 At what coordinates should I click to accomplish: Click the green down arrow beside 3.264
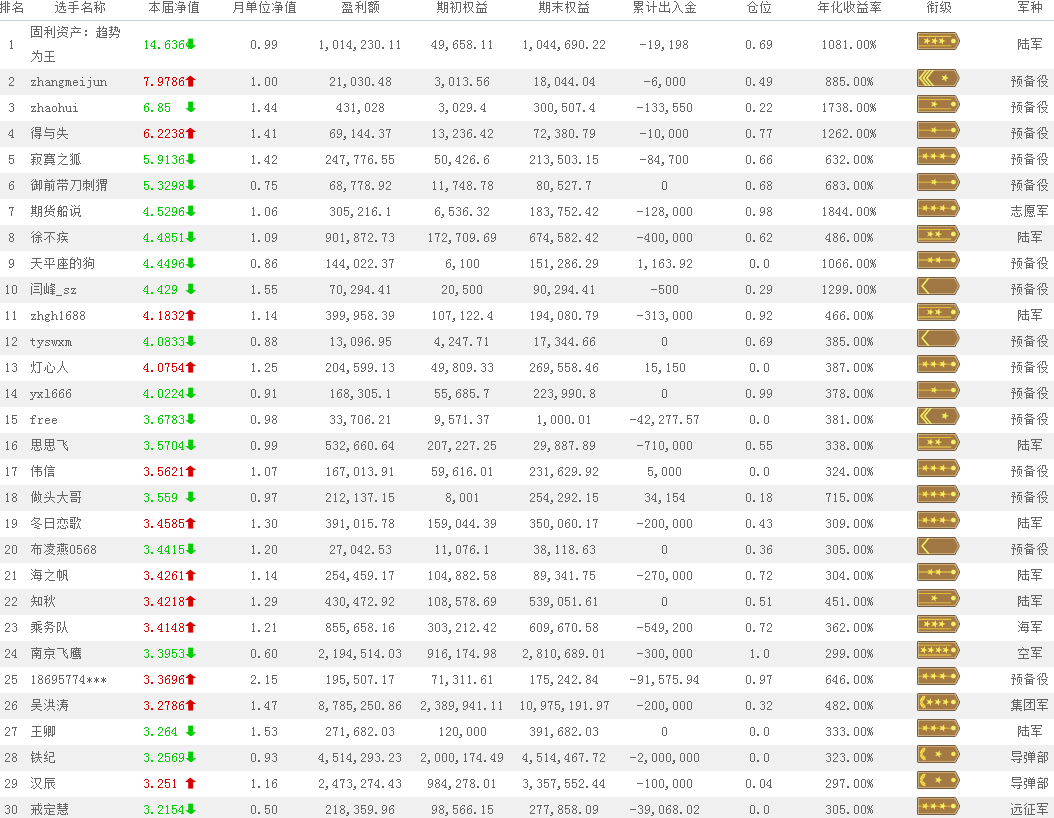point(191,731)
